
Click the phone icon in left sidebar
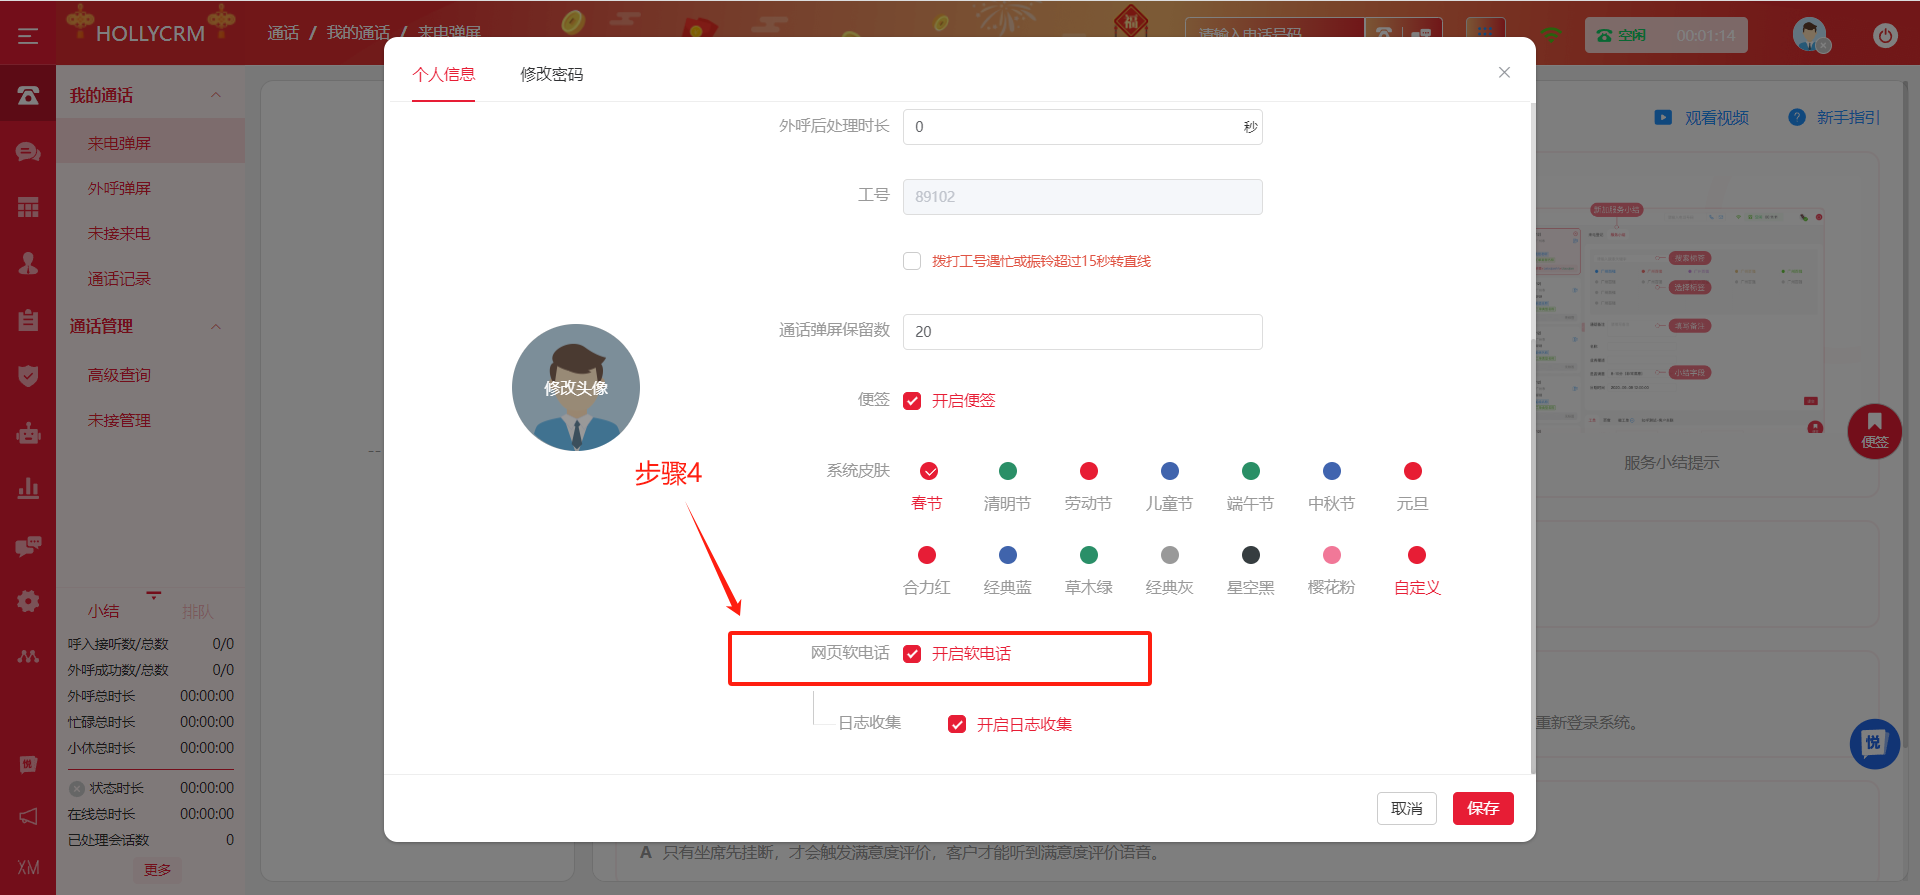point(28,95)
